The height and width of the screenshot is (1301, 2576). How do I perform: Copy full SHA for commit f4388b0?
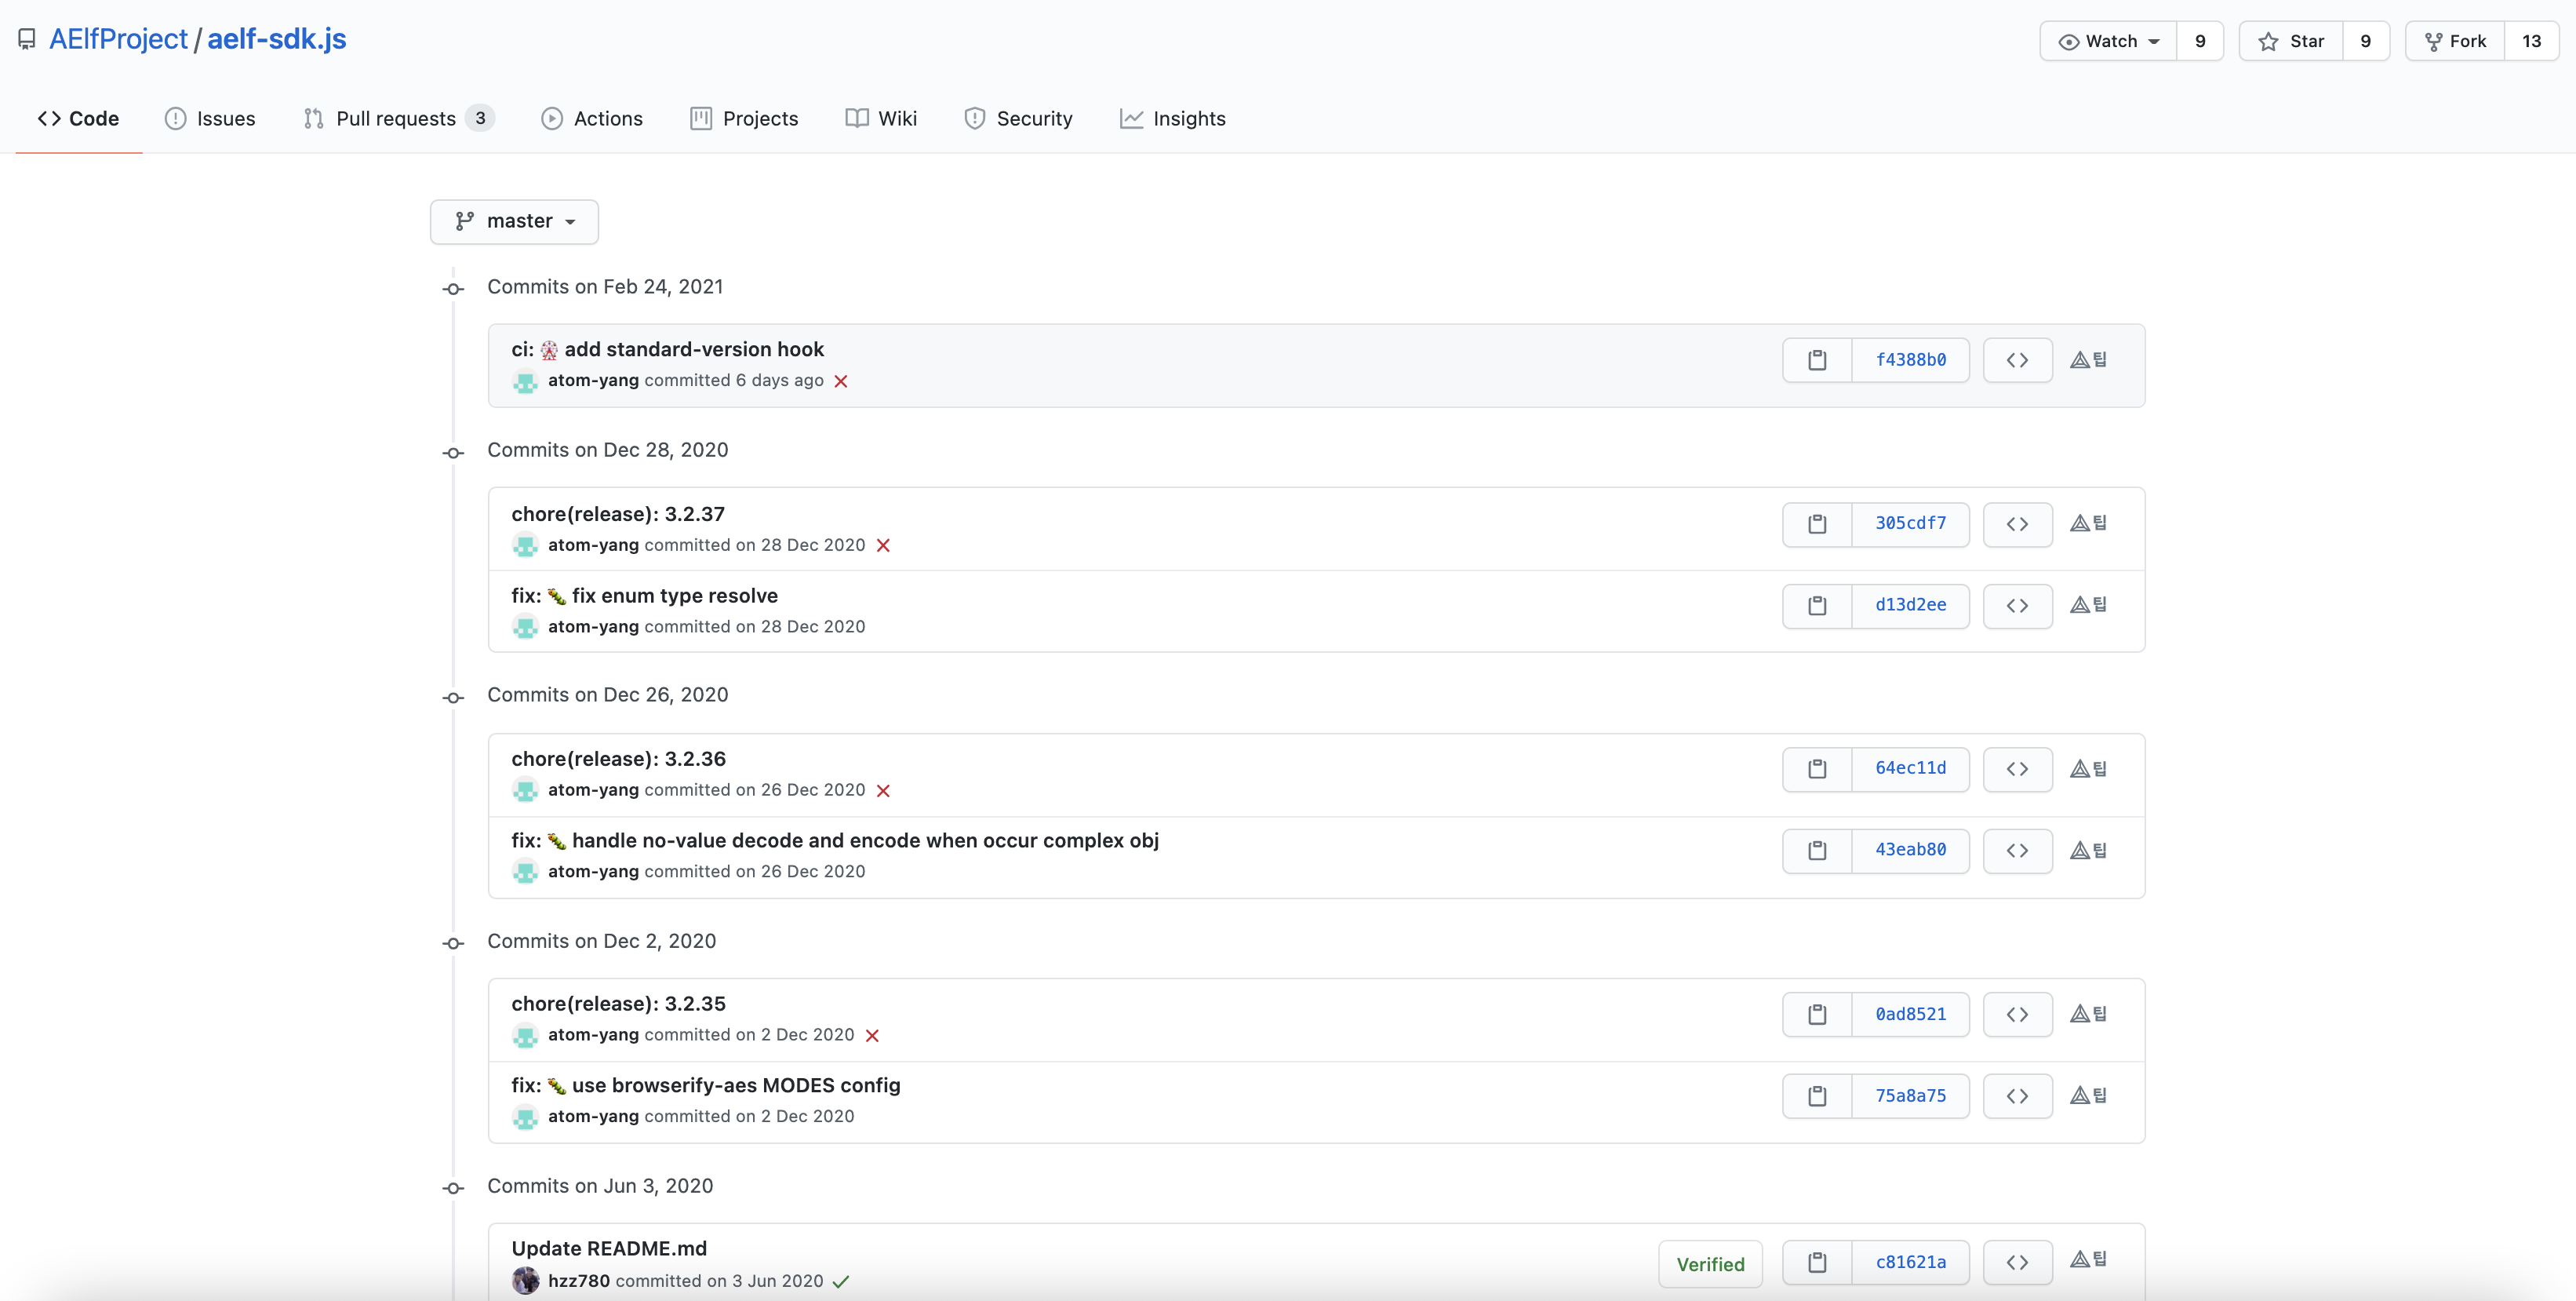[1817, 360]
